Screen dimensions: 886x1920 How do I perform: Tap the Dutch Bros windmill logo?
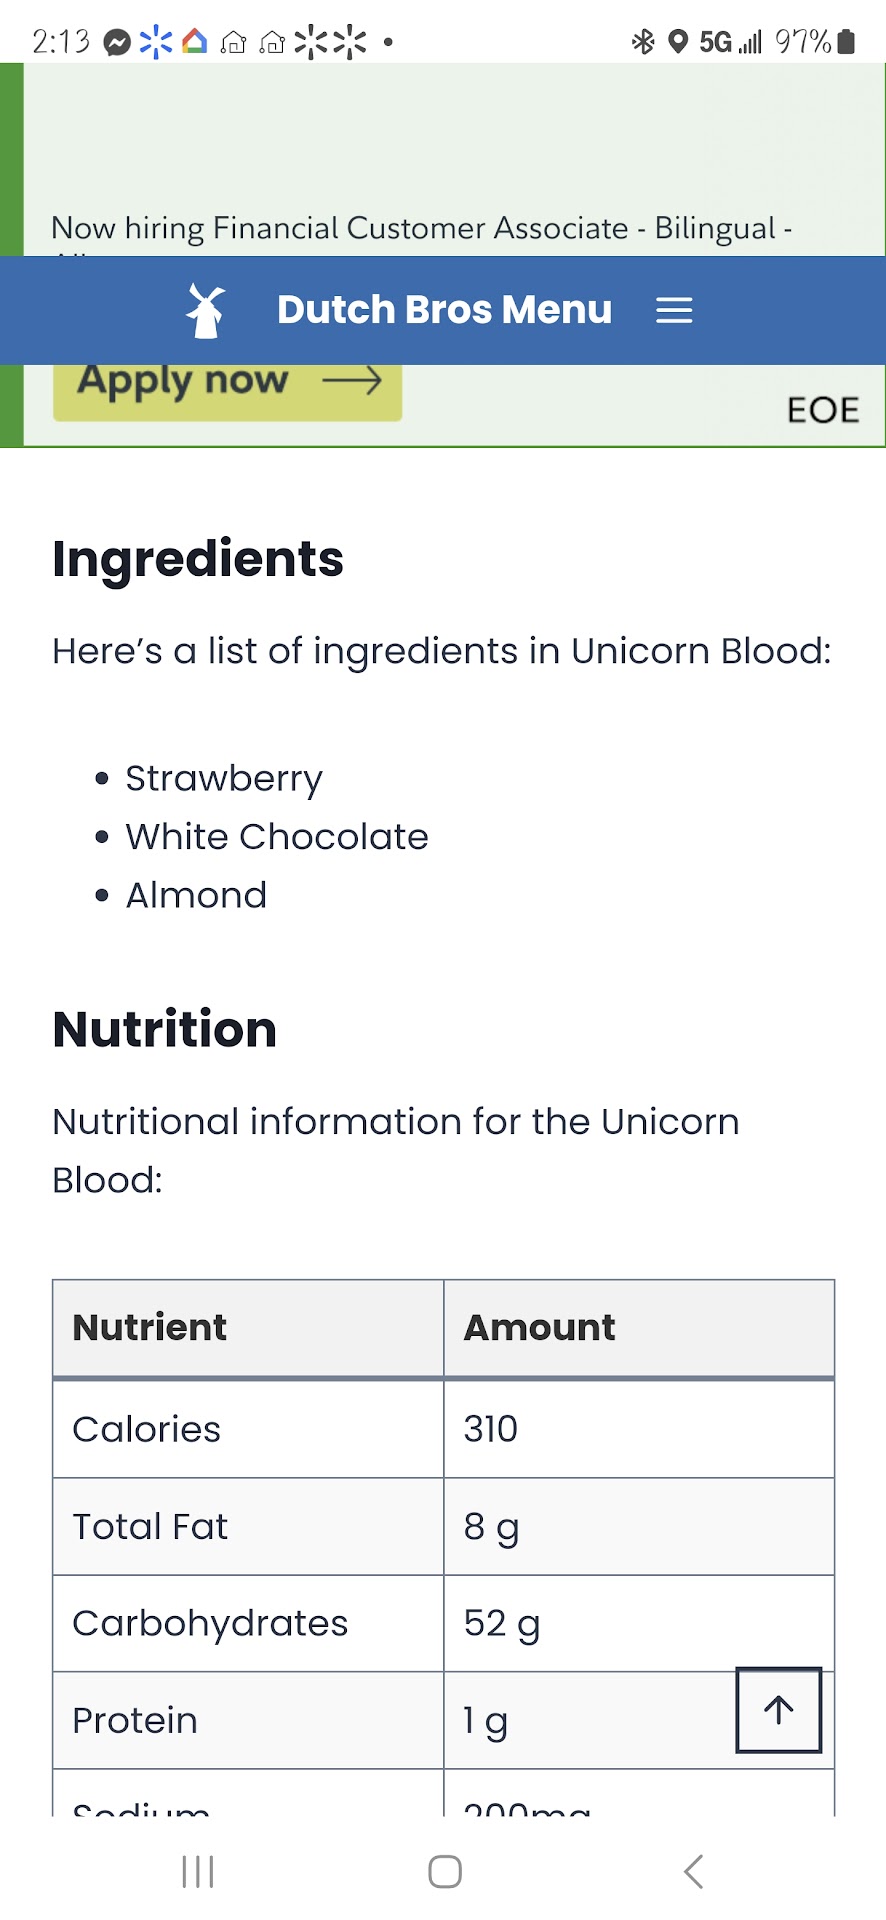pos(206,311)
